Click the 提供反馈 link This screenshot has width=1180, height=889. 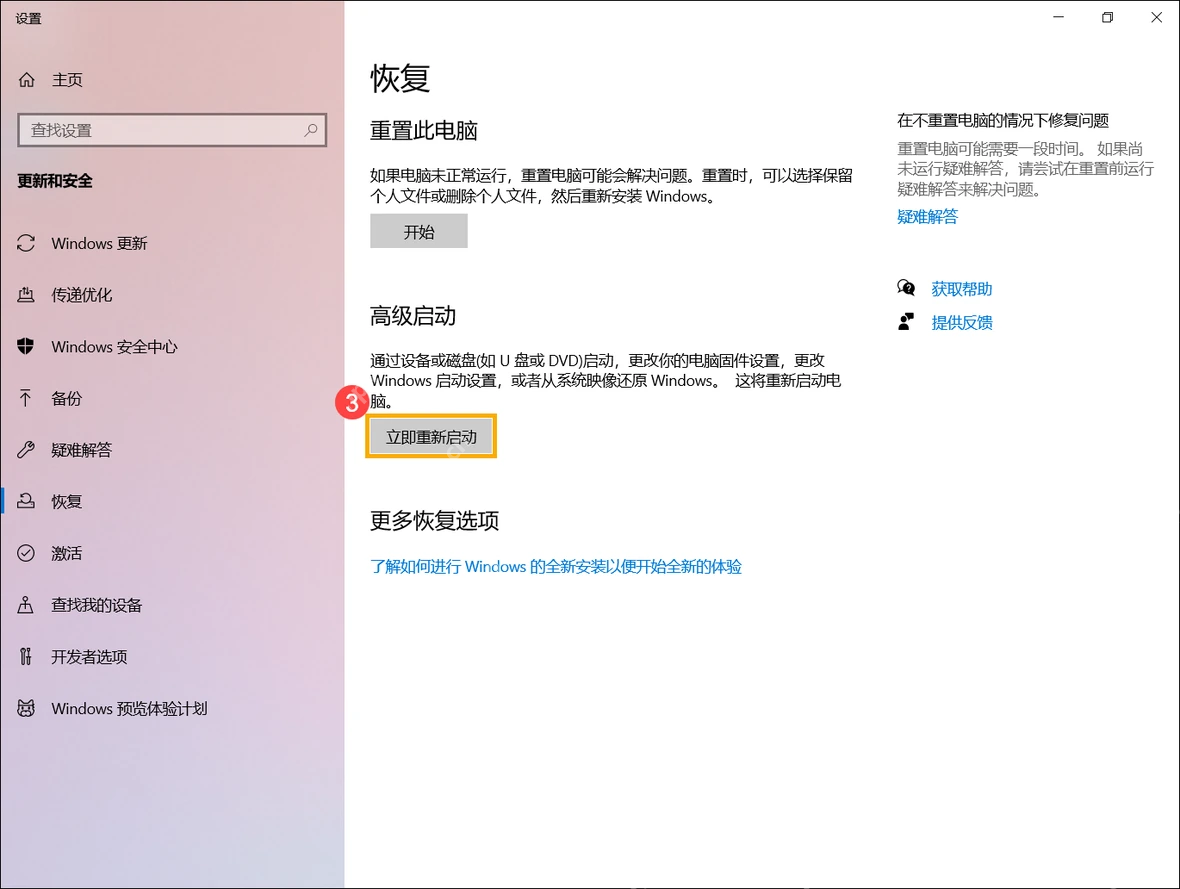coord(962,323)
